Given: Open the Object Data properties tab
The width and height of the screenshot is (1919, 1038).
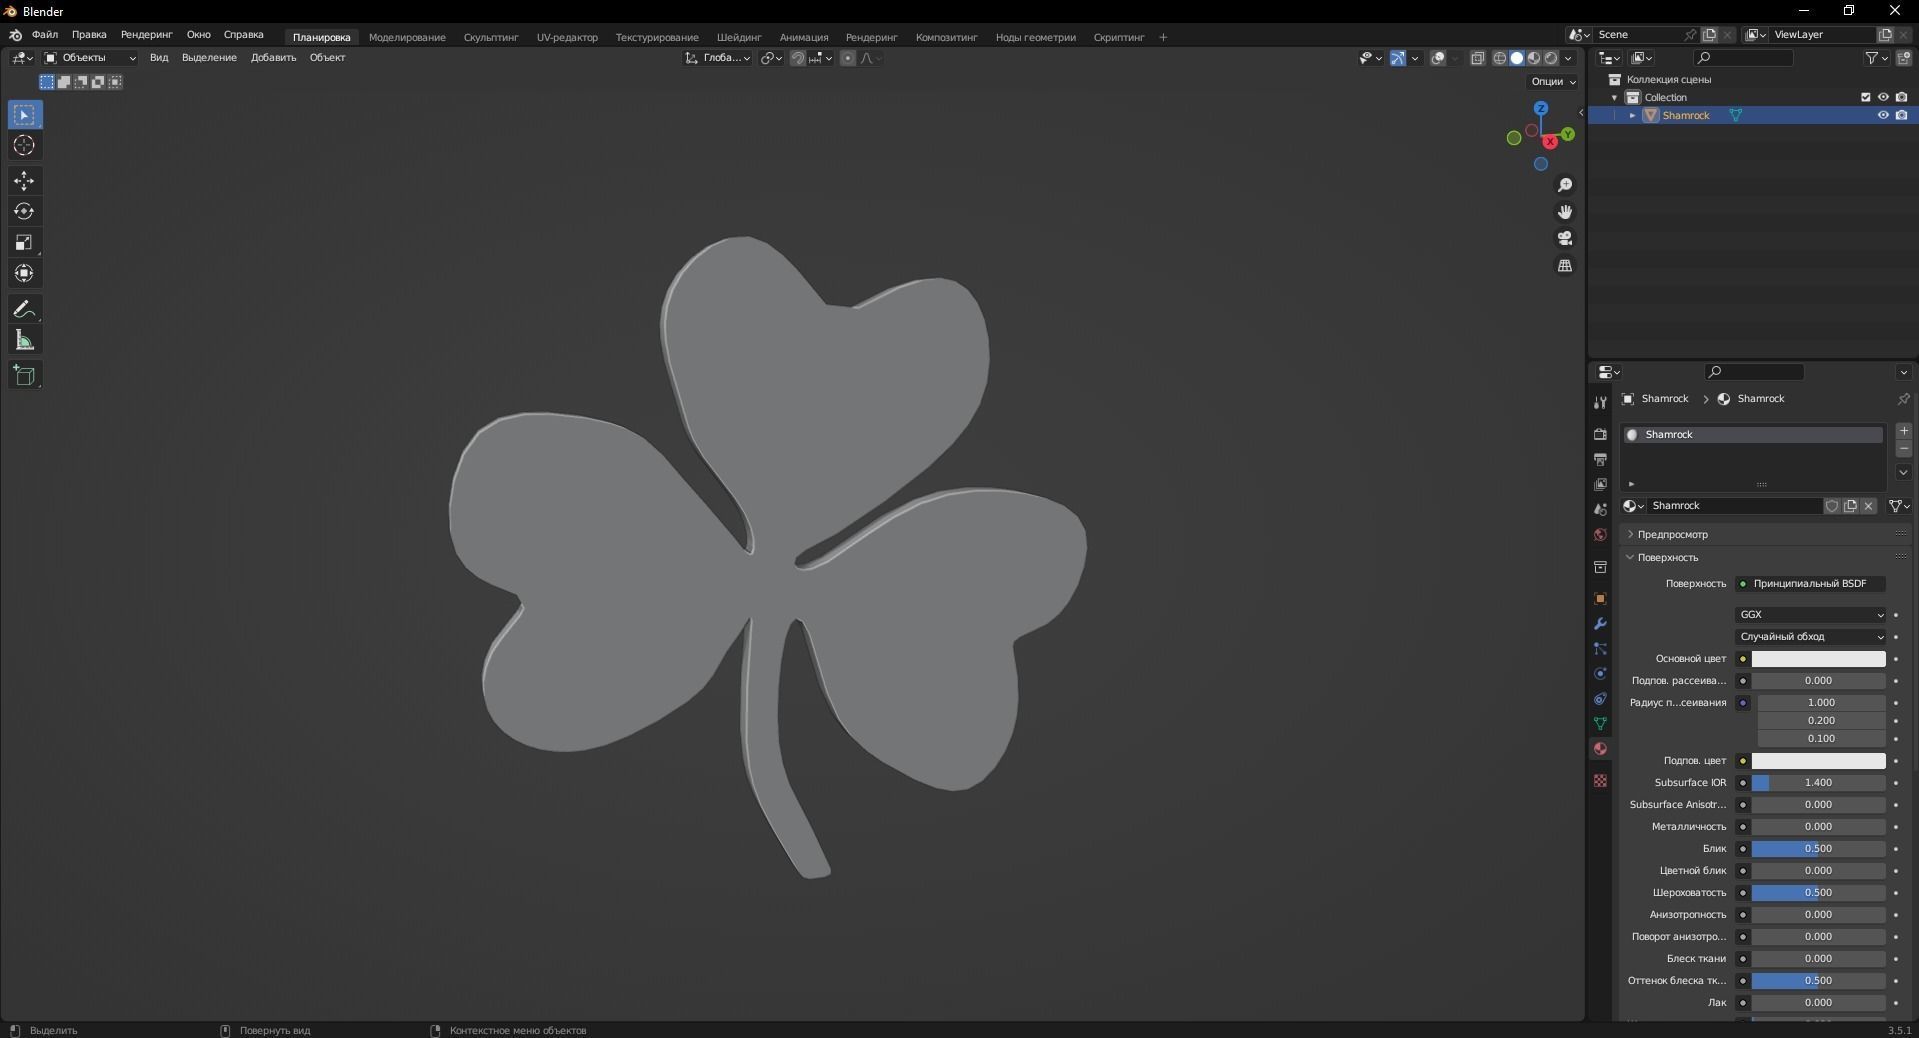Looking at the screenshot, I should coord(1600,723).
